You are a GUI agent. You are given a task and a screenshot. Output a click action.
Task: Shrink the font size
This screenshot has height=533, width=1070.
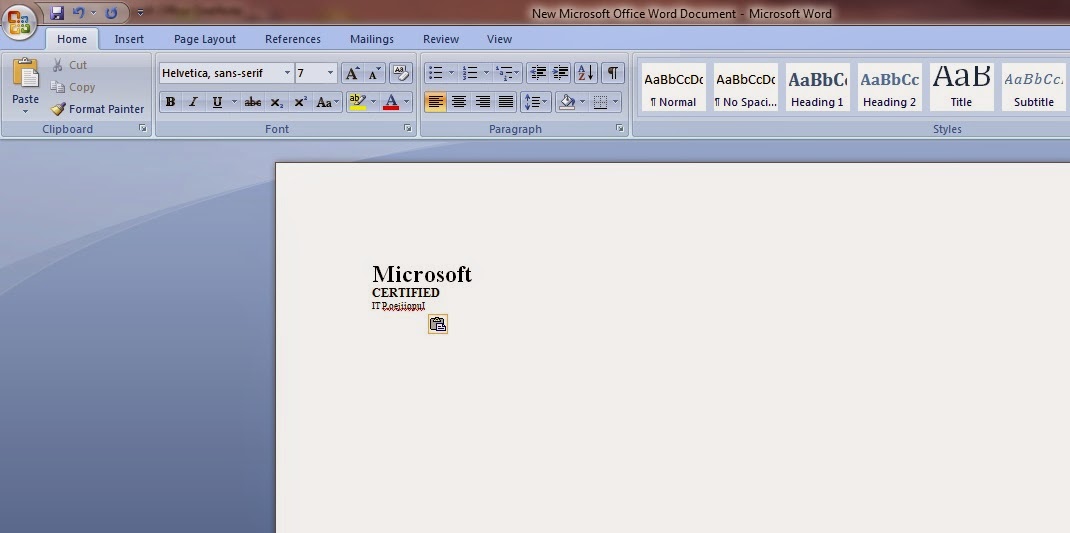coord(375,73)
